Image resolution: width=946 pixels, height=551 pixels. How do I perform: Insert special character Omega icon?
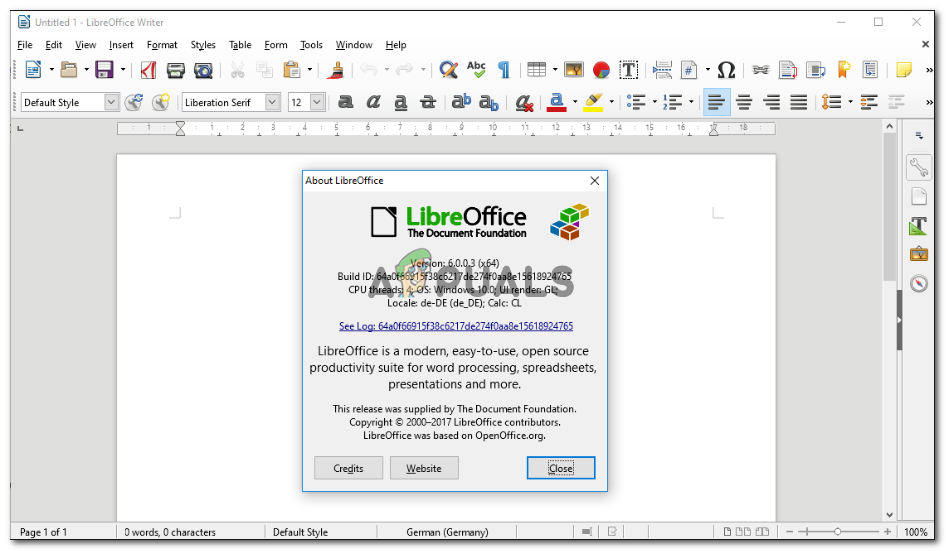(x=726, y=70)
